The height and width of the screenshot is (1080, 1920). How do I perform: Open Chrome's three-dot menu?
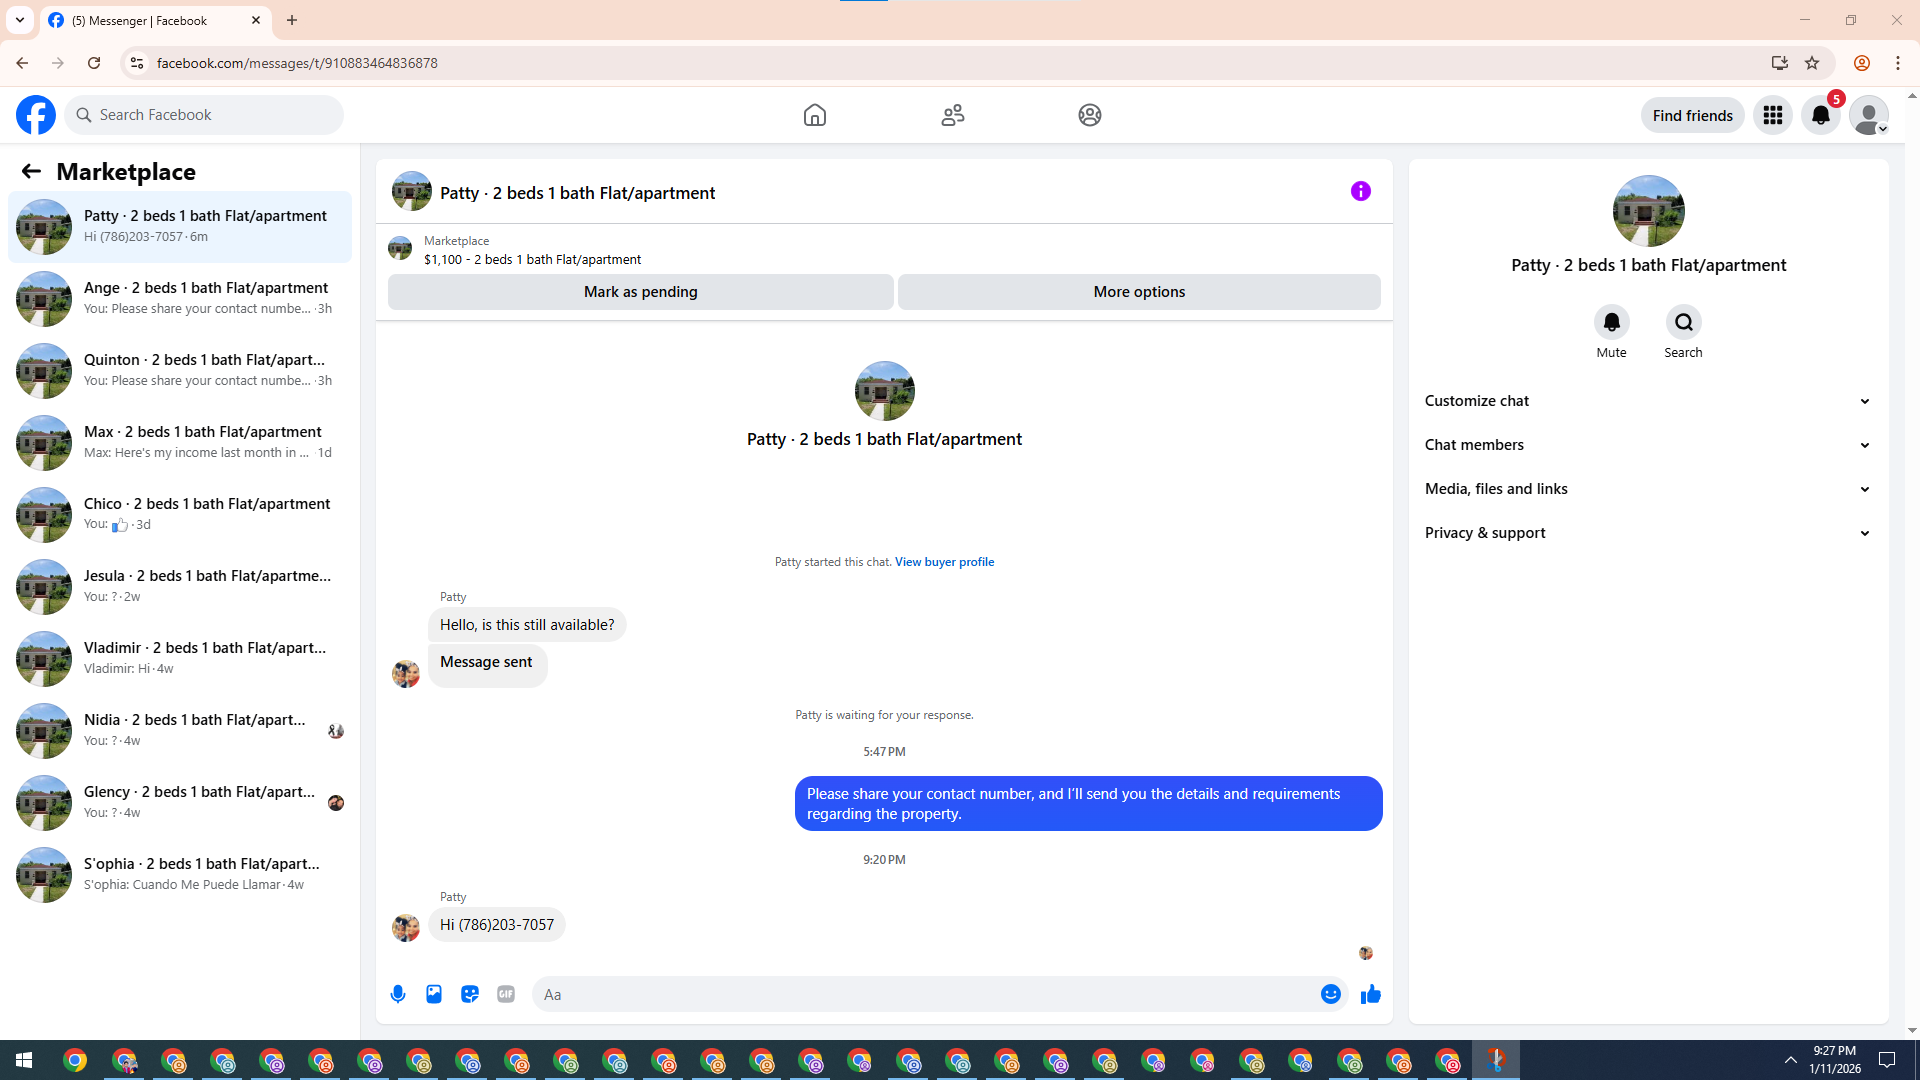[1898, 63]
